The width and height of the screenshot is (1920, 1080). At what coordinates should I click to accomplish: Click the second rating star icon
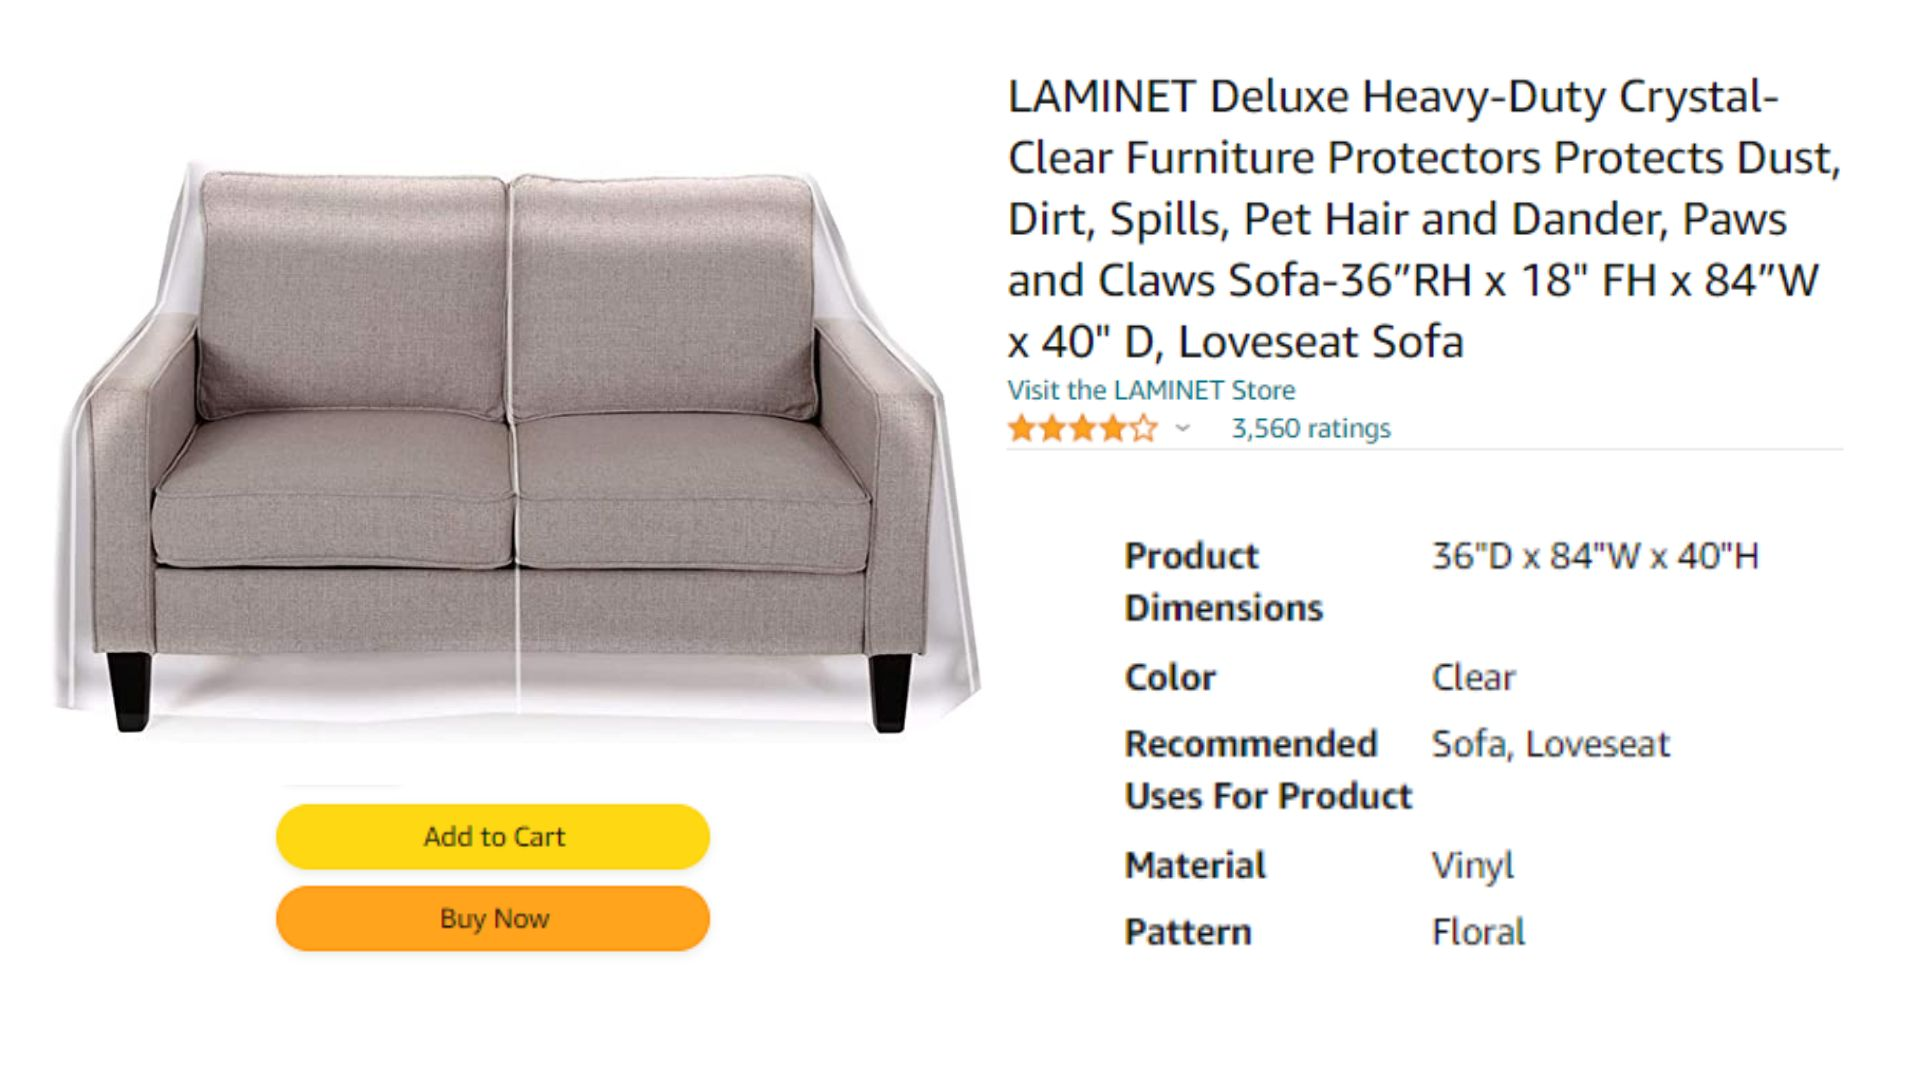(x=1052, y=429)
